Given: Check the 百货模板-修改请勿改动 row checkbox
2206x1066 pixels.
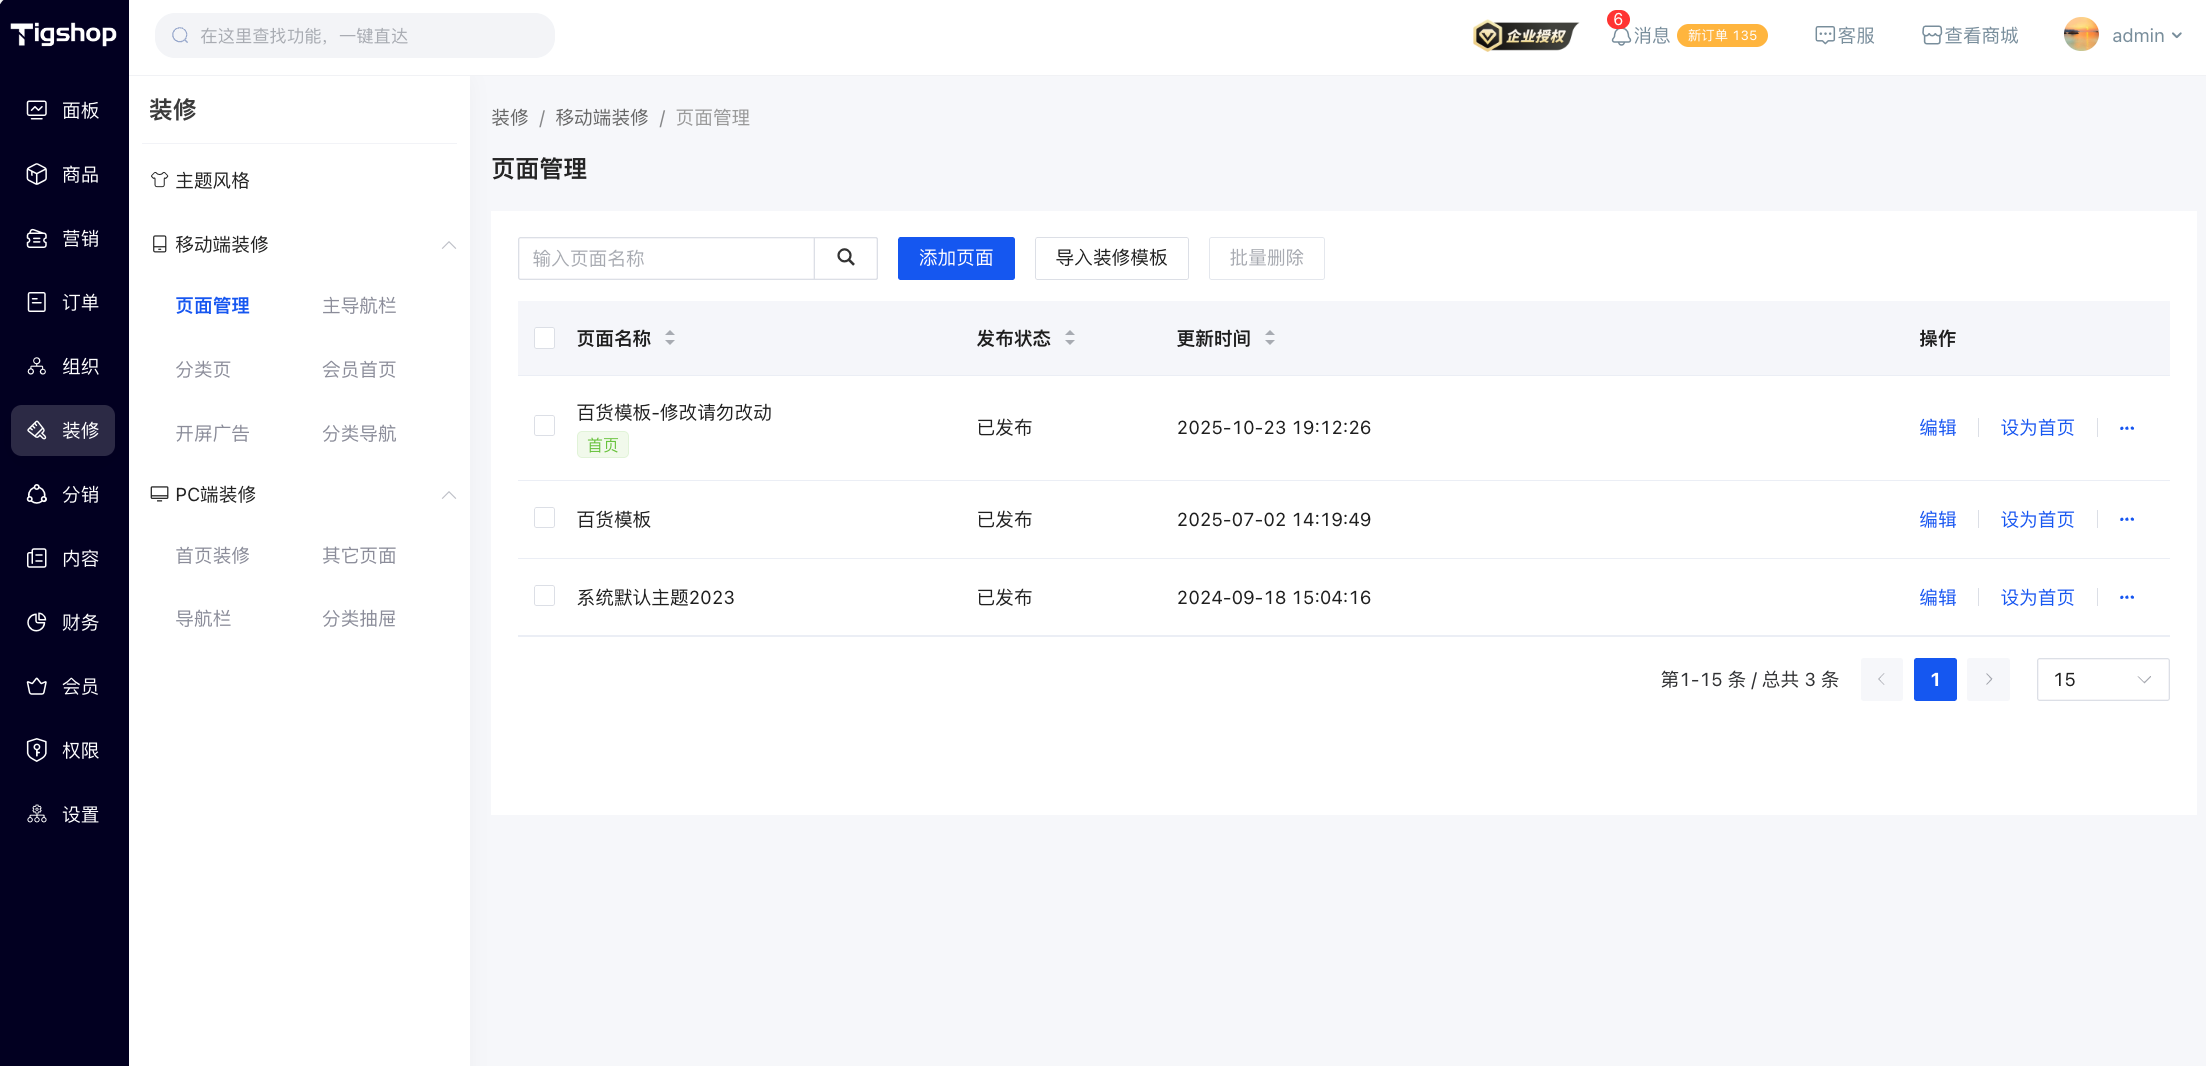Looking at the screenshot, I should click(545, 427).
